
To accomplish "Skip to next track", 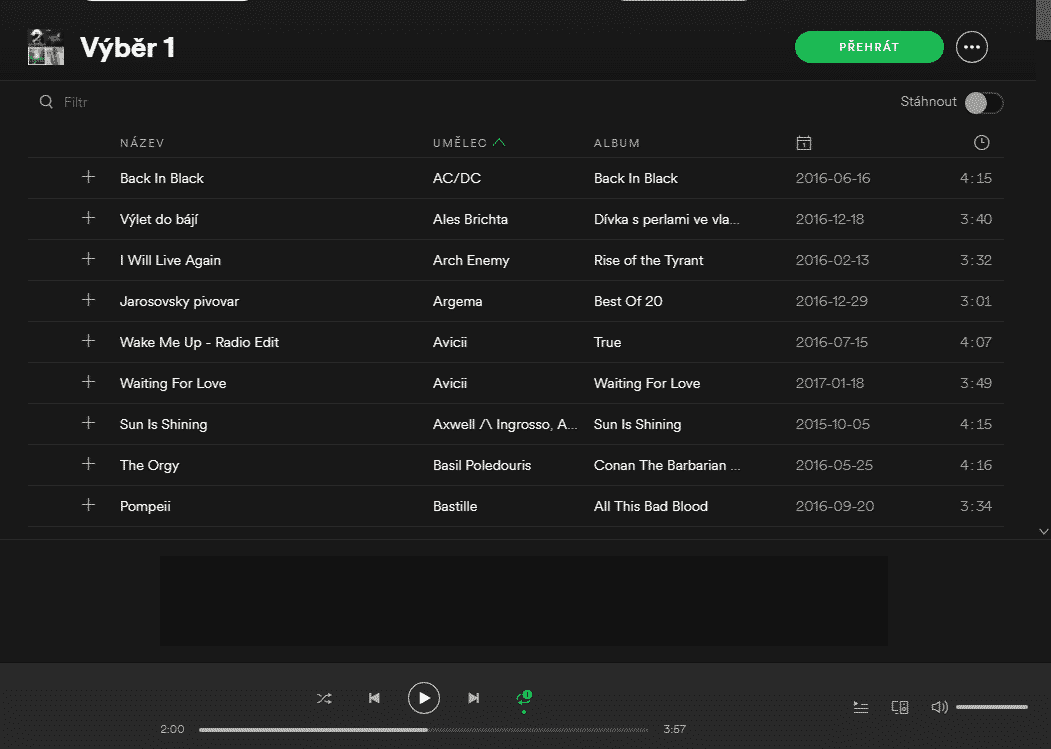I will [474, 698].
